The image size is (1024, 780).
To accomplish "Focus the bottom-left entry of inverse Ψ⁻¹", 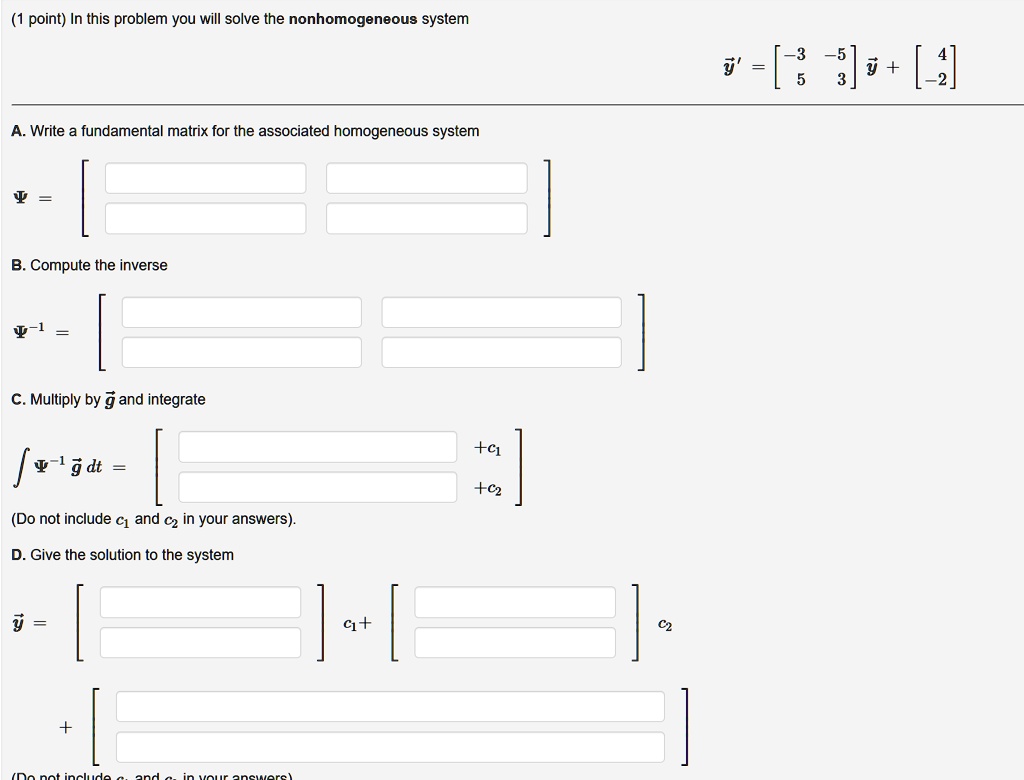I will [242, 352].
